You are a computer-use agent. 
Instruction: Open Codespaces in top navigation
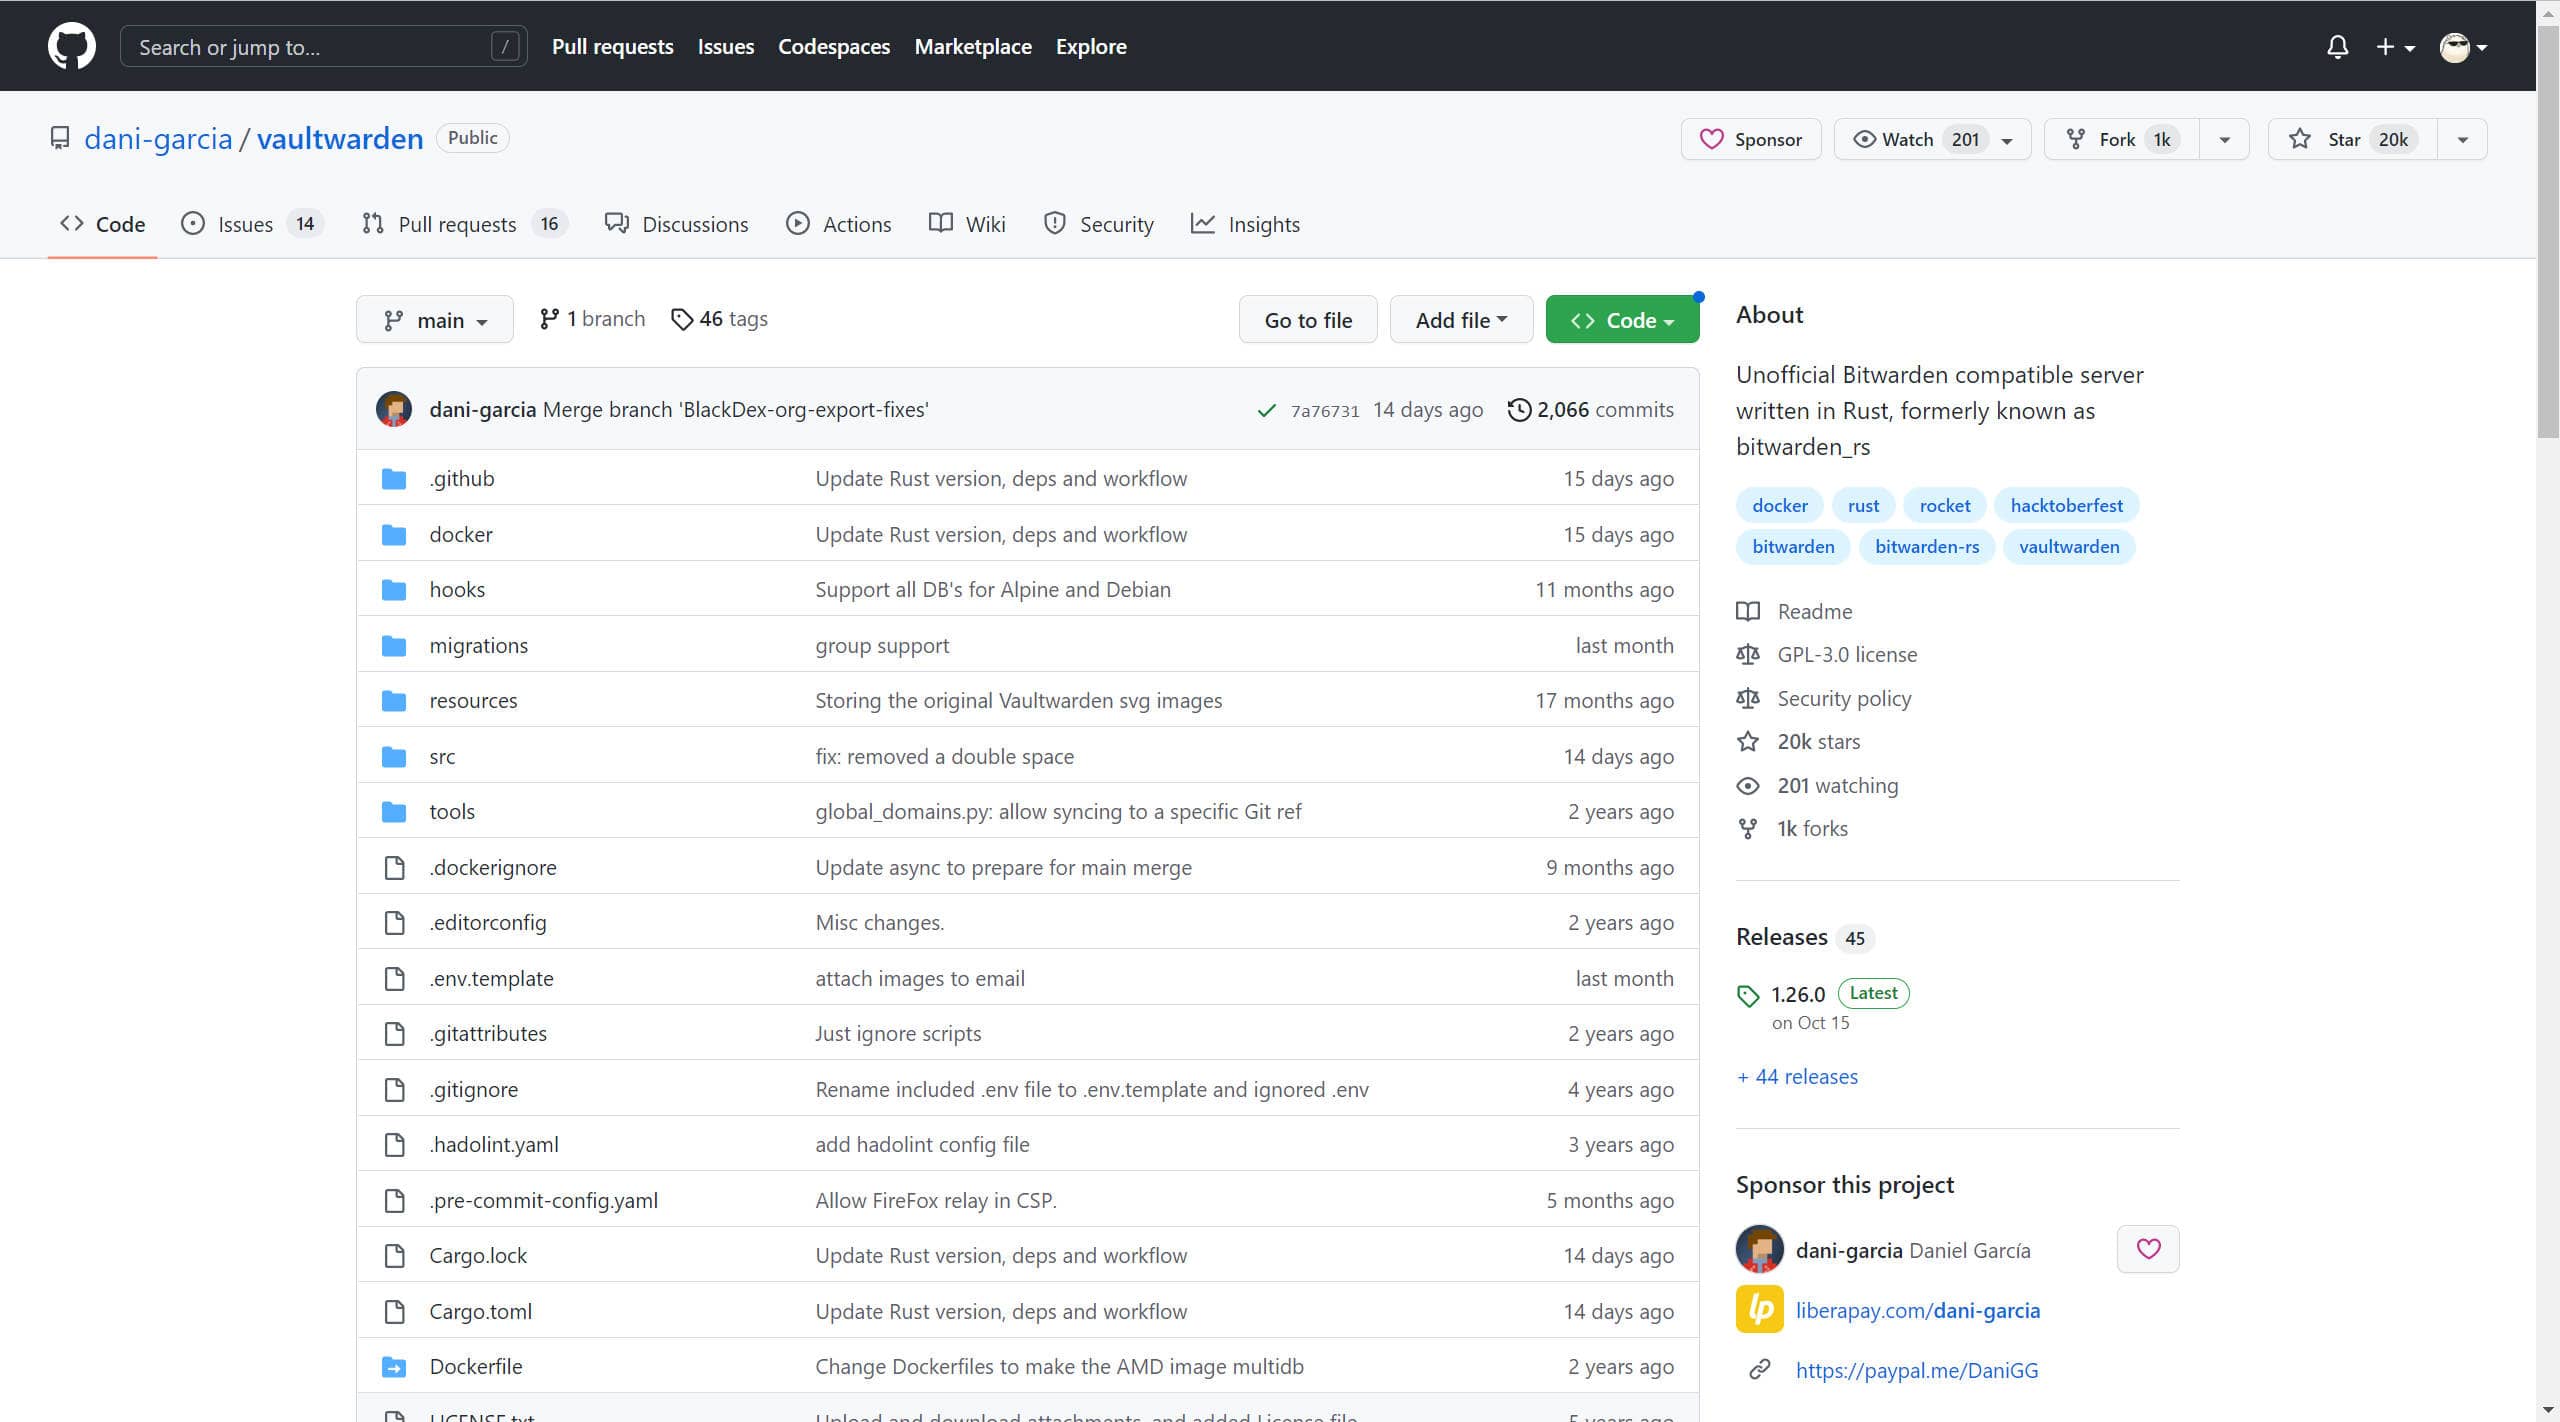pyautogui.click(x=833, y=46)
